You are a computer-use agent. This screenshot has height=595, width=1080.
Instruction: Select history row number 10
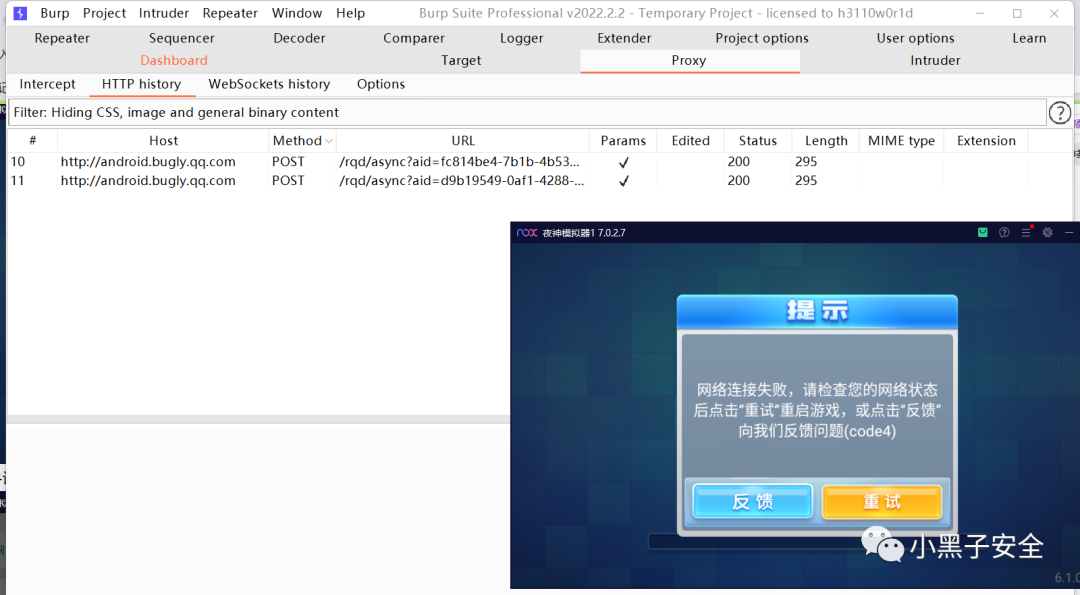click(x=518, y=162)
